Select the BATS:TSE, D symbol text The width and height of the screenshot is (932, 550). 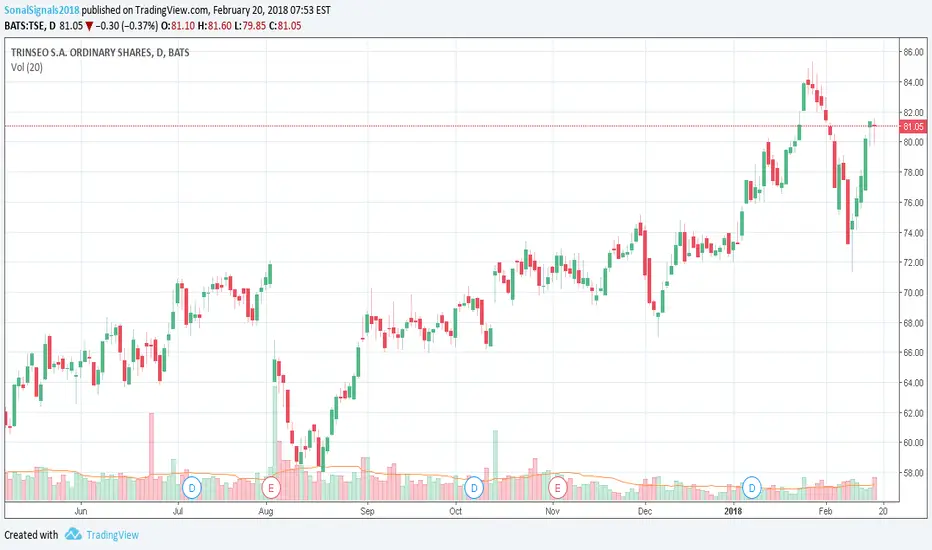point(30,26)
